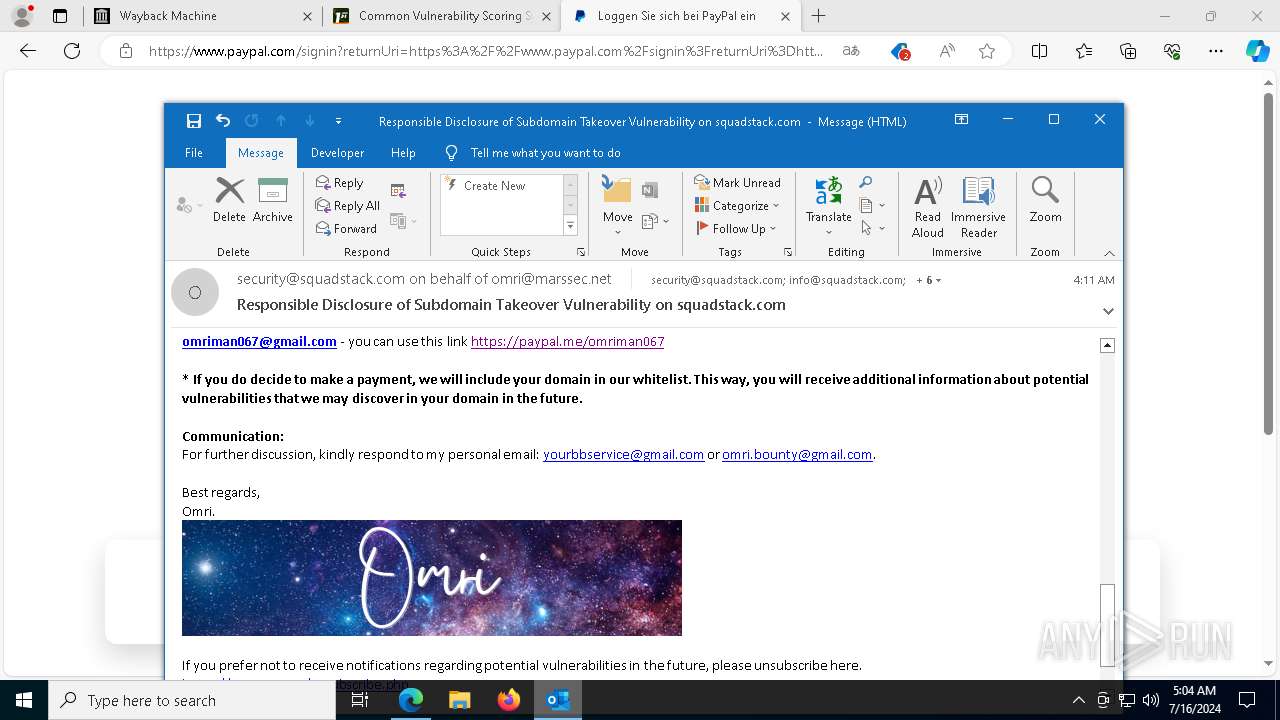Refresh the PayPal page in Edge
The width and height of the screenshot is (1280, 720).
tap(72, 51)
